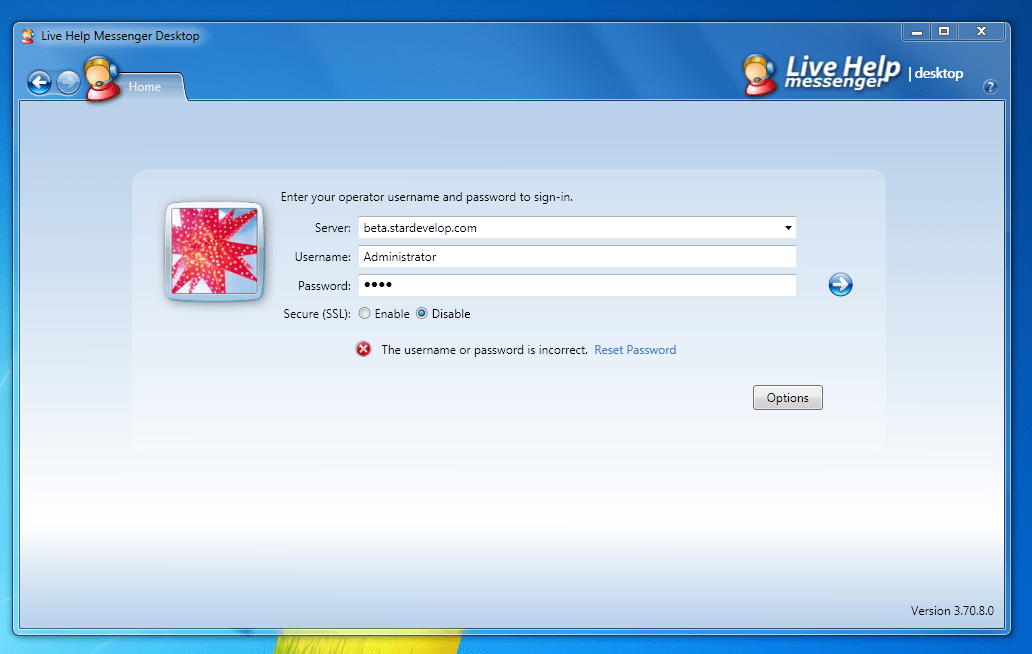Click the operator headset avatar icon

101,77
